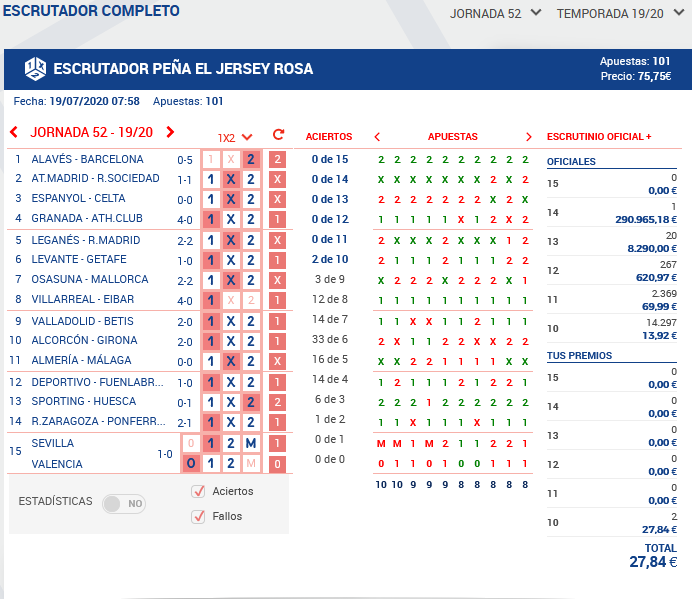692x599 pixels.
Task: Click official prize 620,97 €
Action: [x=656, y=278]
